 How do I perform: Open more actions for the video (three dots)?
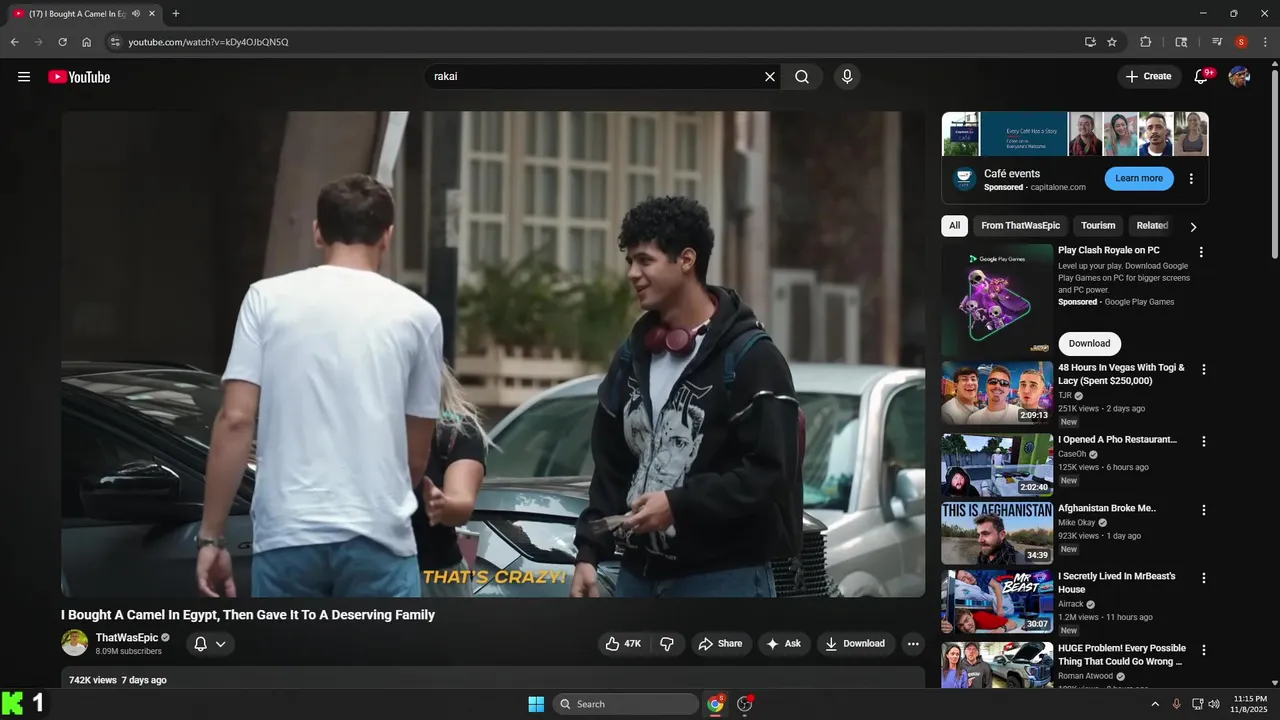pos(913,644)
